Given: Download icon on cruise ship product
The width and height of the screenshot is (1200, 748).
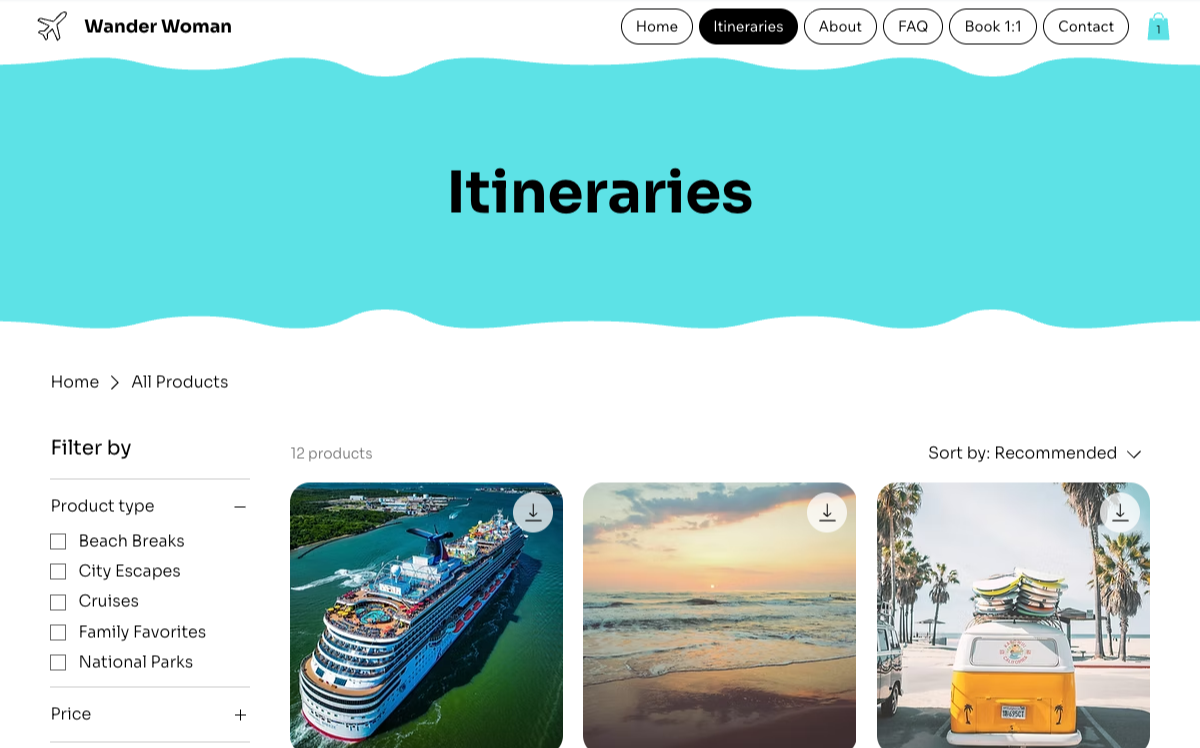Looking at the screenshot, I should 533,513.
